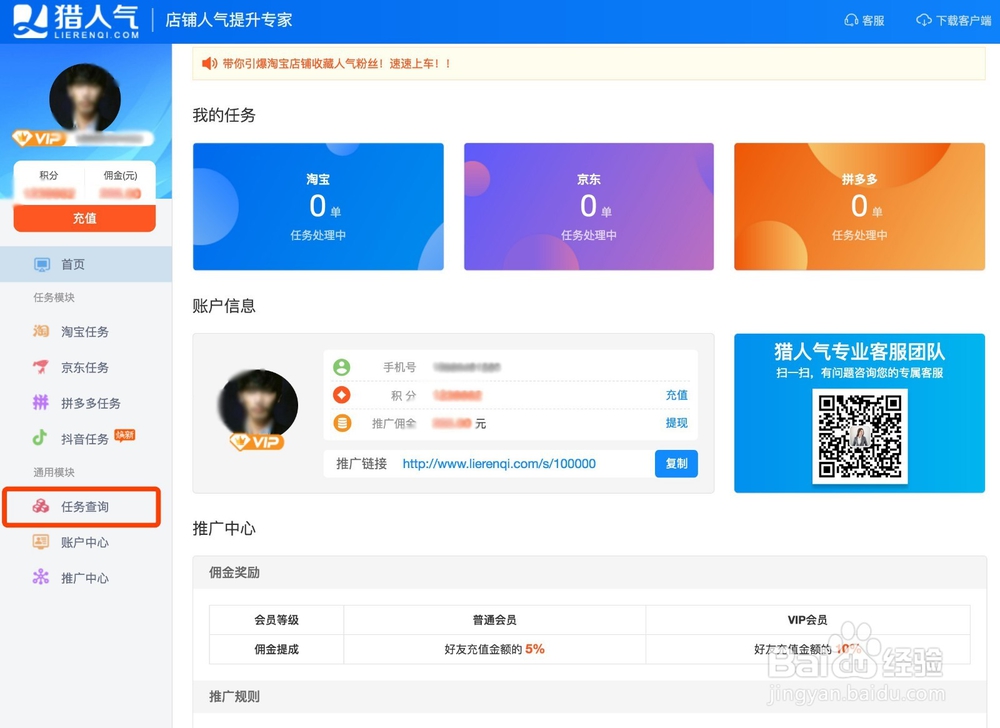Screen dimensions: 1000x728
Task: Click the 拼多多 task card
Action: click(x=860, y=207)
